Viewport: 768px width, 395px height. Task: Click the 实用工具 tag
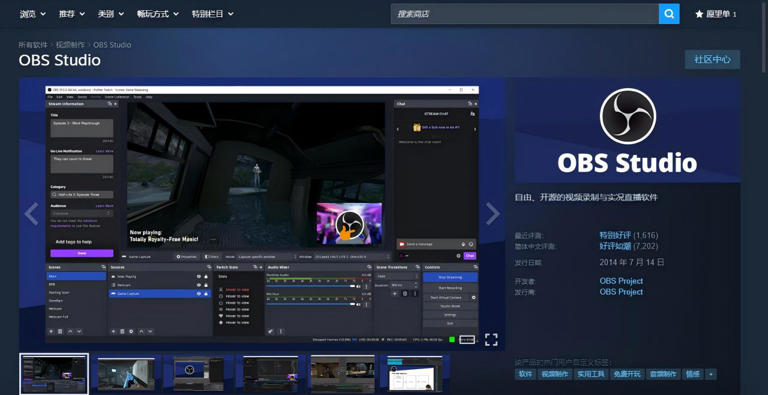pos(591,374)
